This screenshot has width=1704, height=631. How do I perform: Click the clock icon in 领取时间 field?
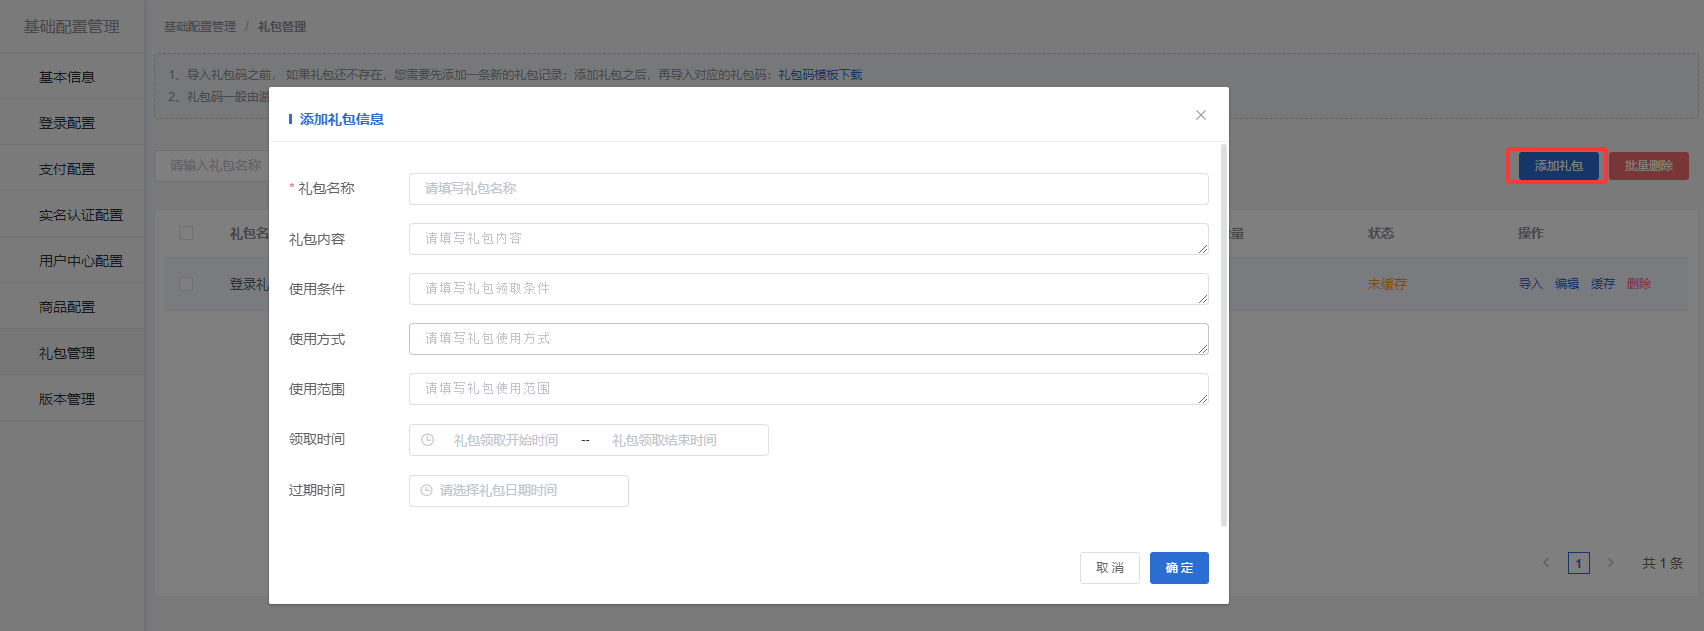[x=428, y=440]
